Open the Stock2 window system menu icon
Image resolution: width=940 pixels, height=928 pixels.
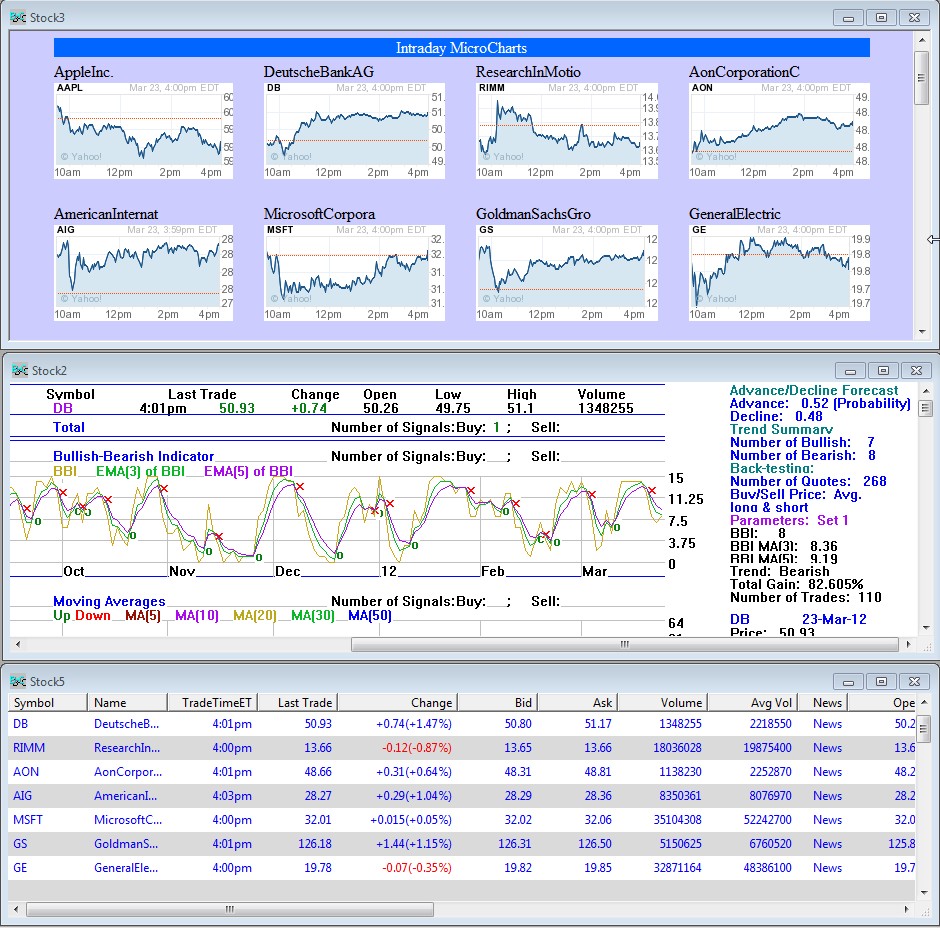19,370
